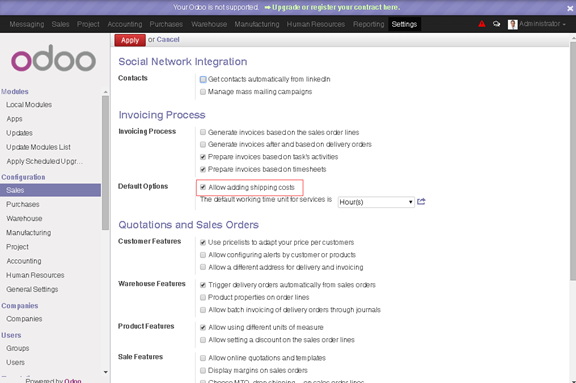Open the Hour(s) working time unit dropdown

[x=376, y=202]
